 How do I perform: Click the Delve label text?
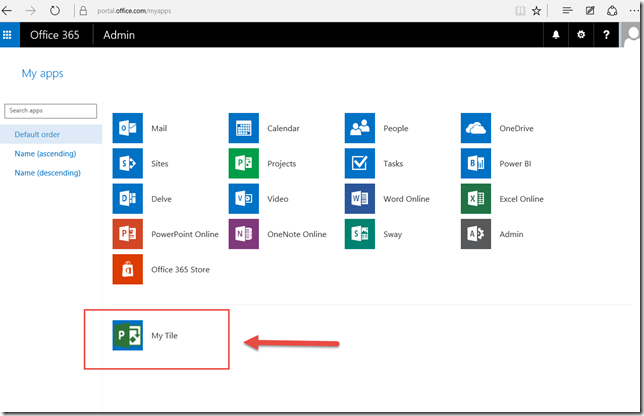(x=161, y=199)
